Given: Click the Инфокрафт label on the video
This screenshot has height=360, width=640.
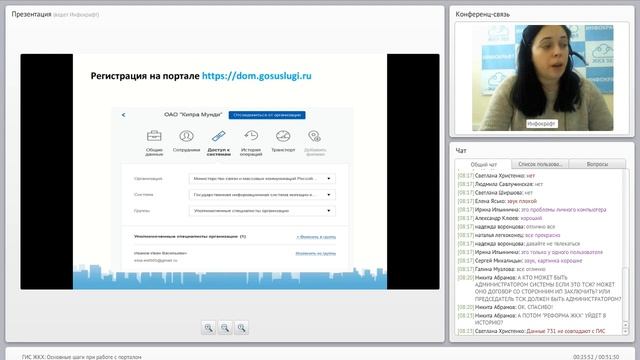Looking at the screenshot, I should click(541, 123).
